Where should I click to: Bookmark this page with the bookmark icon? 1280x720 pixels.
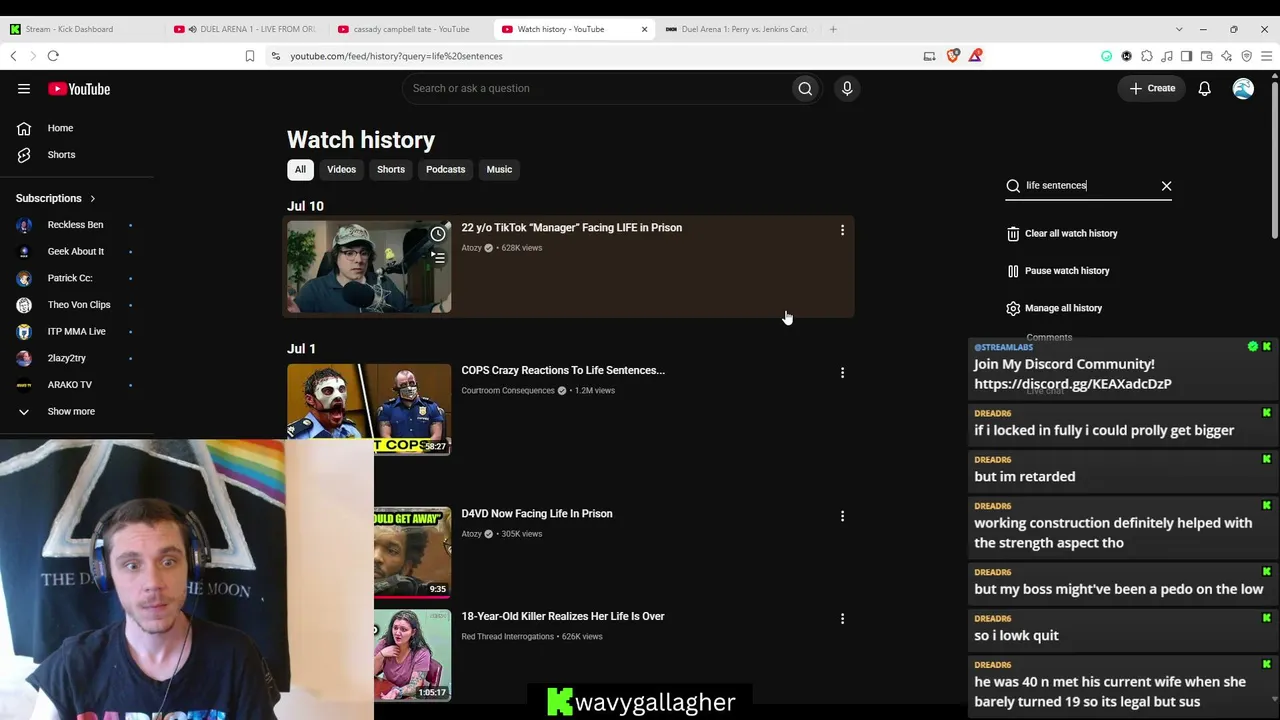coord(250,56)
